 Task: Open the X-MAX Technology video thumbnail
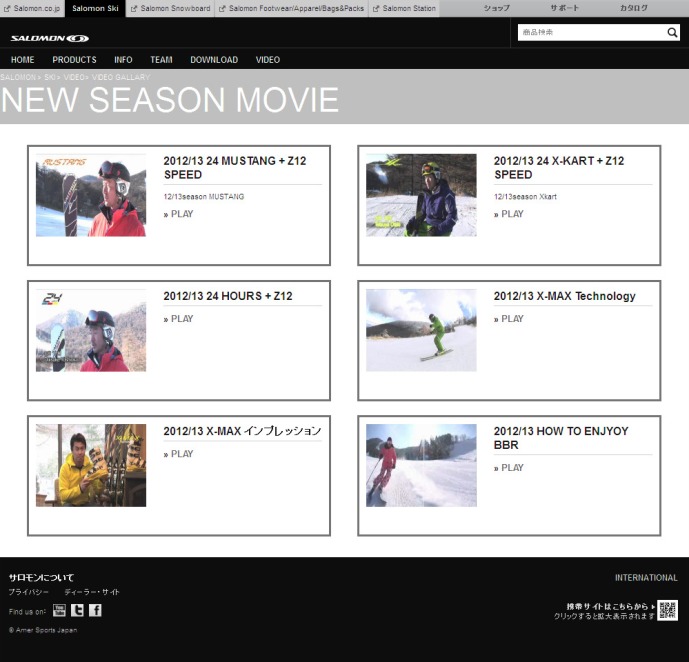(421, 330)
